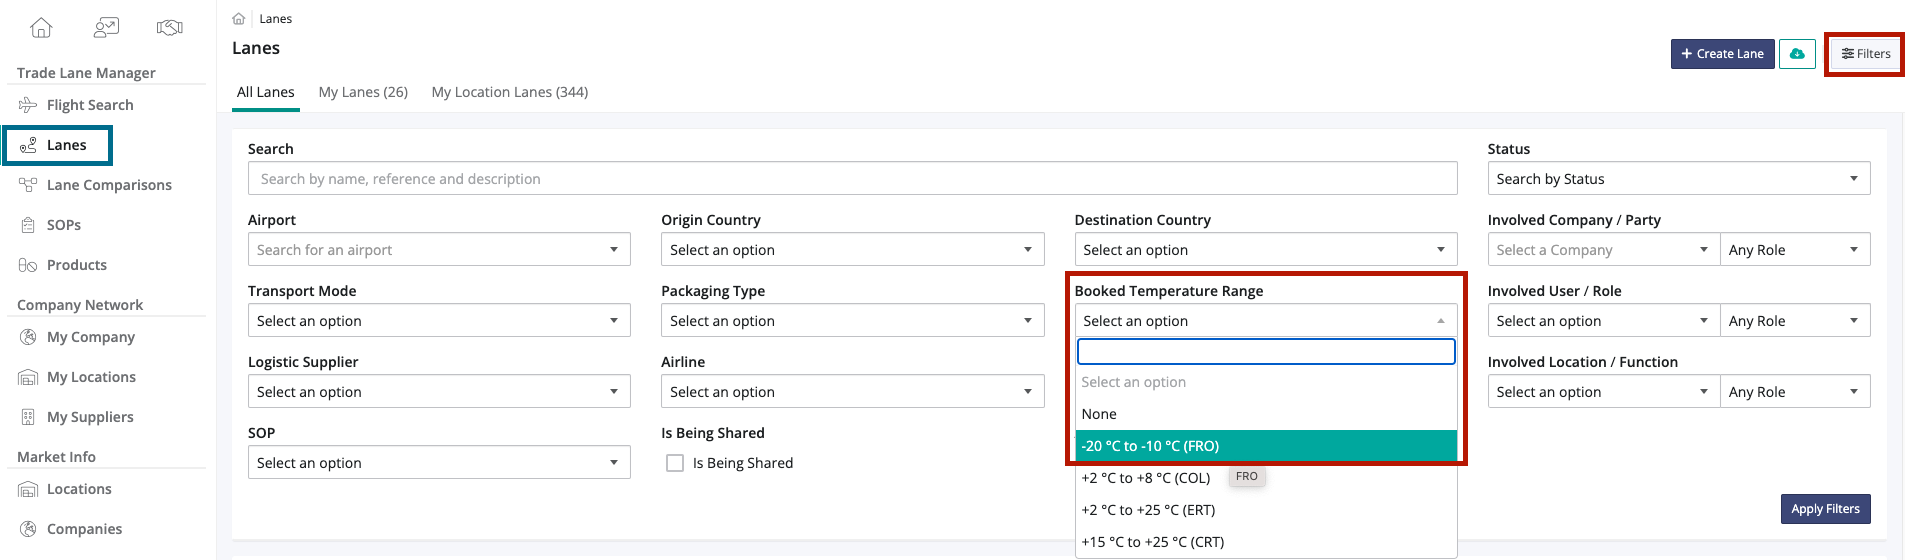Open the Involved User Select an option dropdown
Viewport: 1905px width, 560px height.
click(x=1603, y=321)
